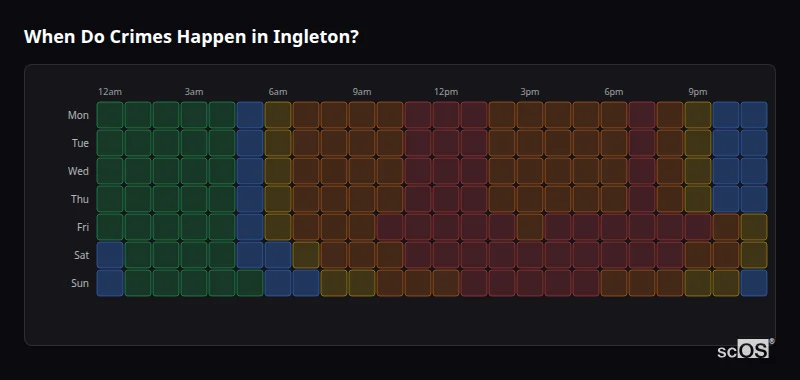Click the "3am" column label
800x380 pixels.
(194, 92)
